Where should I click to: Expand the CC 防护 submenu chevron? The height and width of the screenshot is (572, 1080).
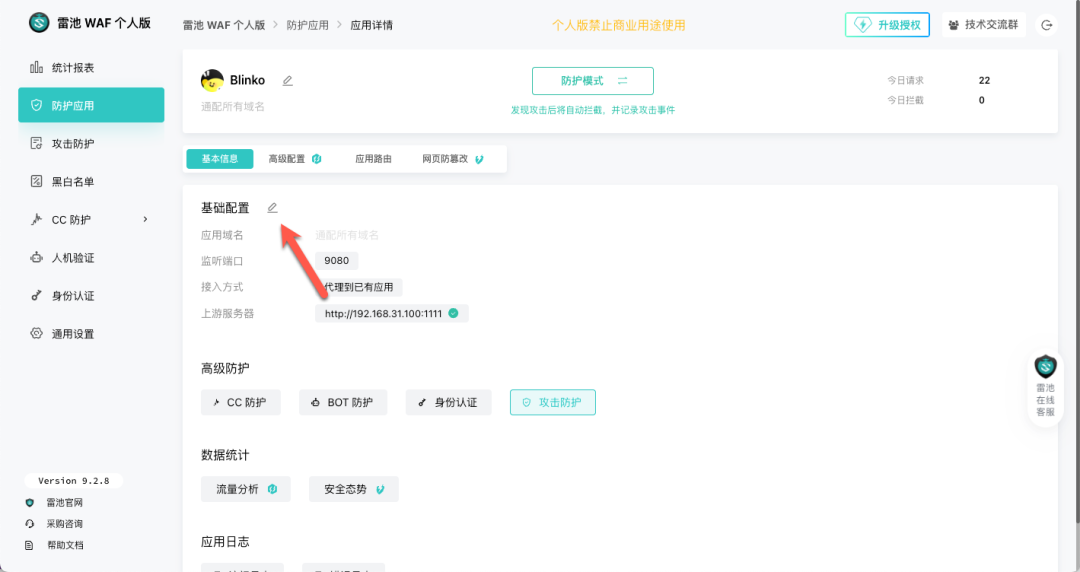145,219
